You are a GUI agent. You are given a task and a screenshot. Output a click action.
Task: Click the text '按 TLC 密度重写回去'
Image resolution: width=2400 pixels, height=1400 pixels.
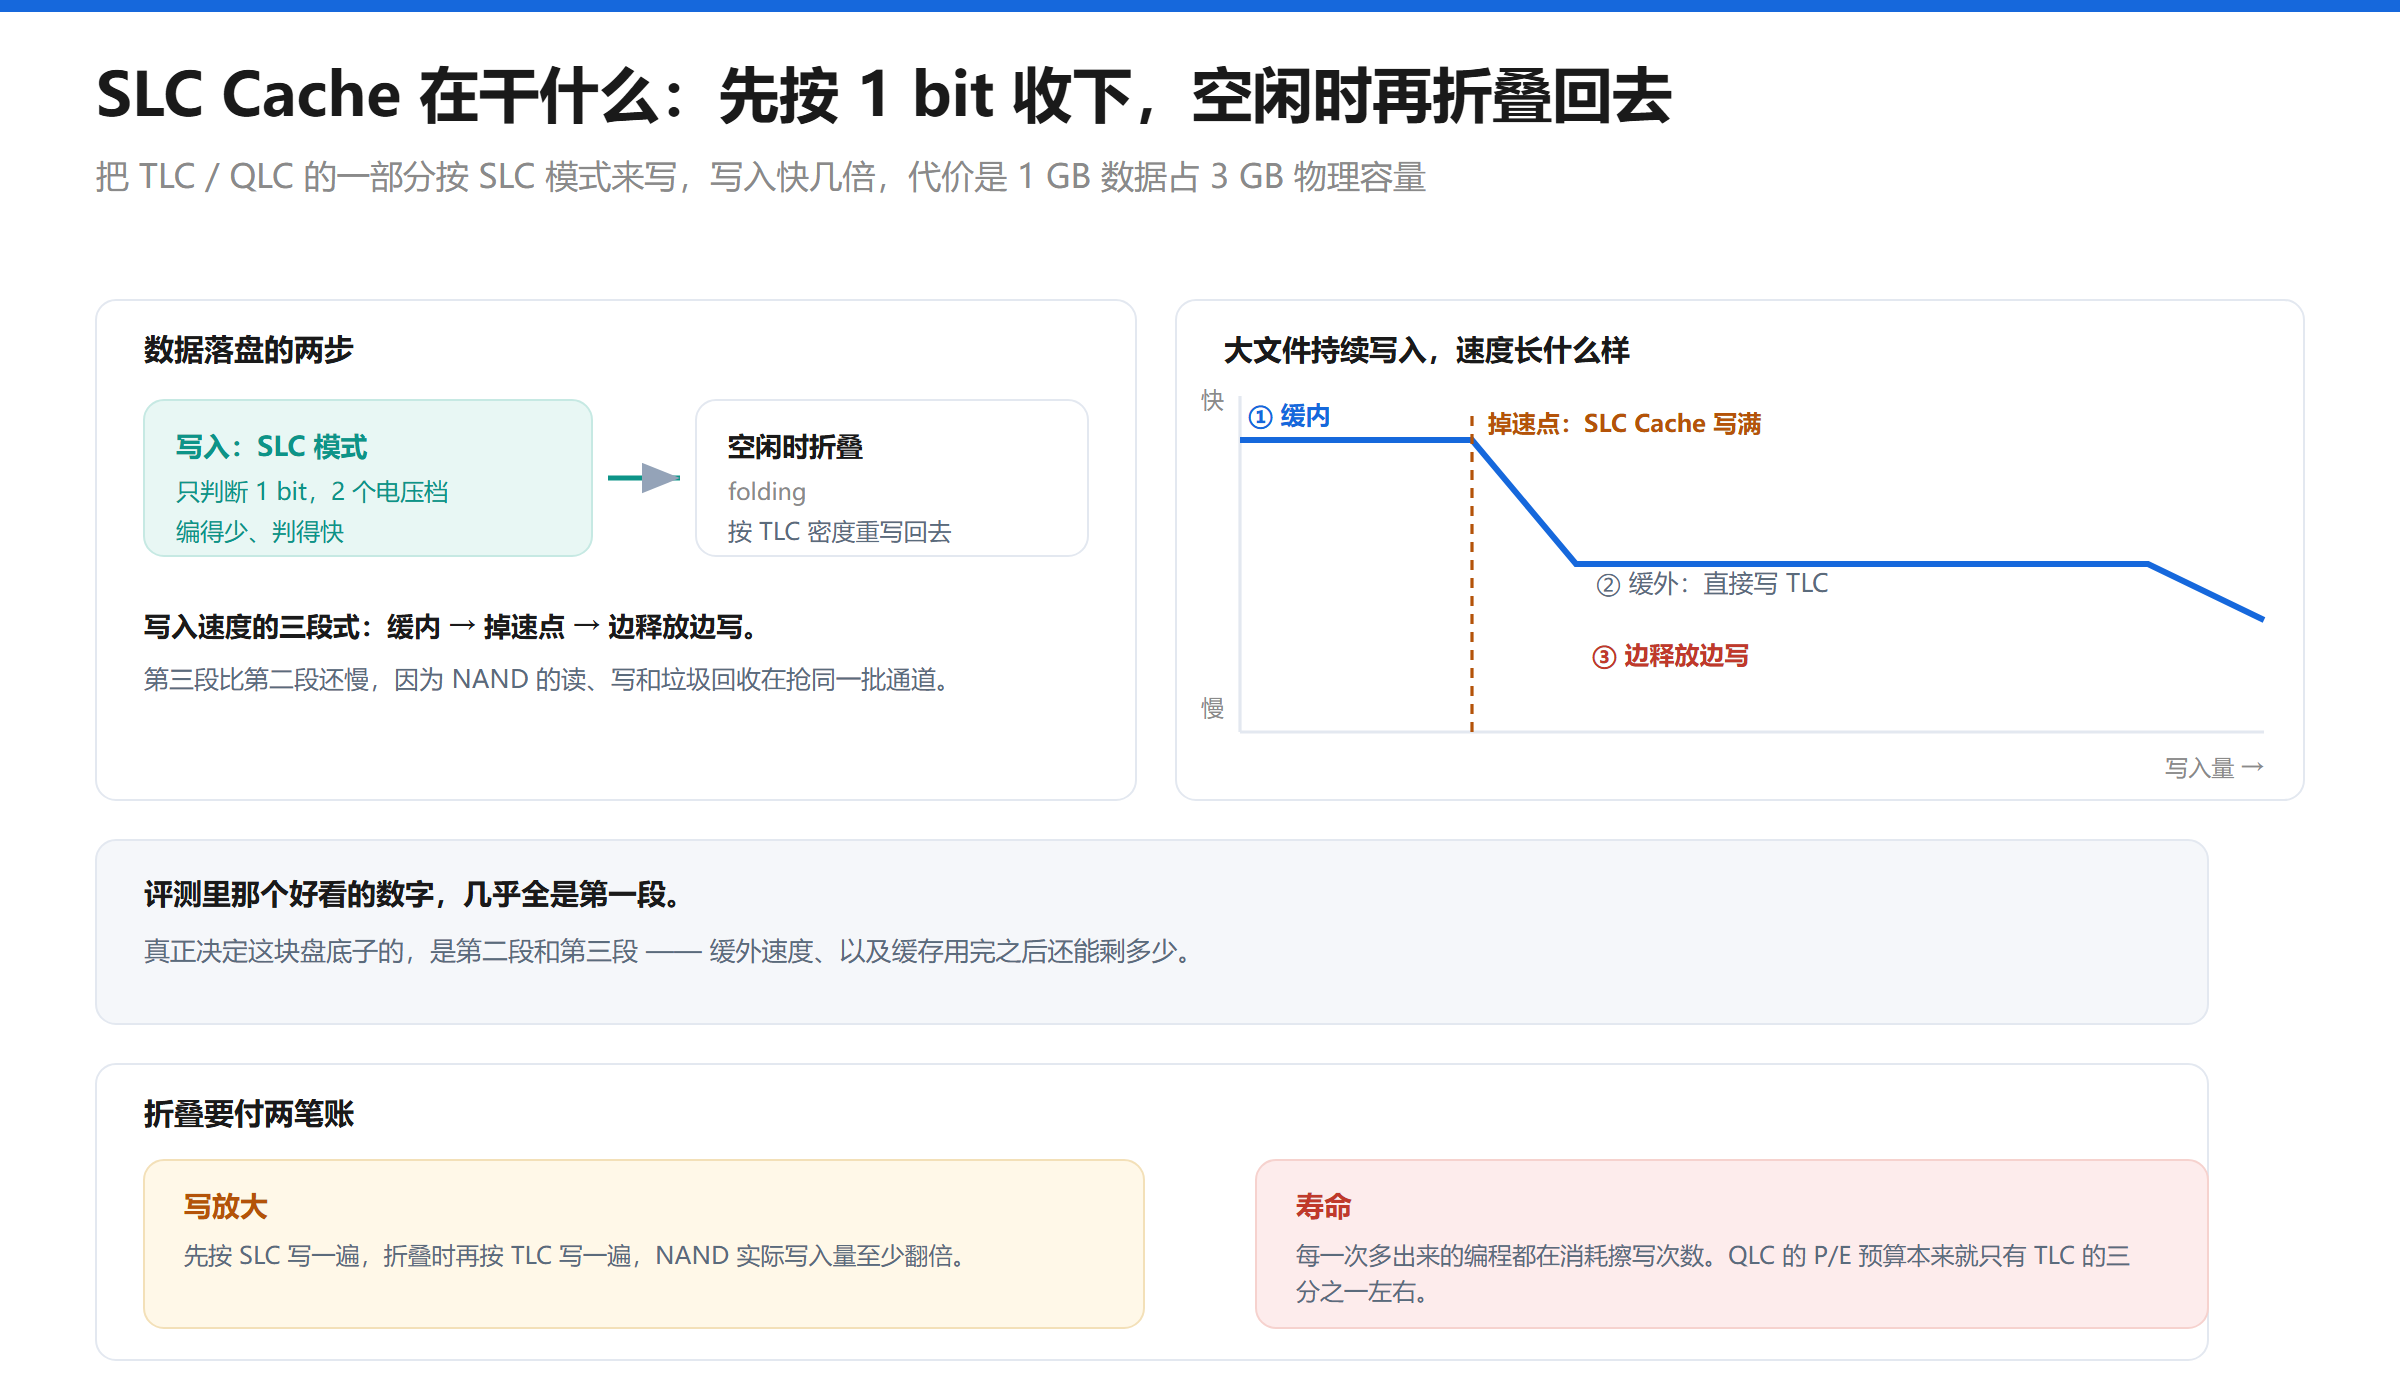[x=839, y=532]
